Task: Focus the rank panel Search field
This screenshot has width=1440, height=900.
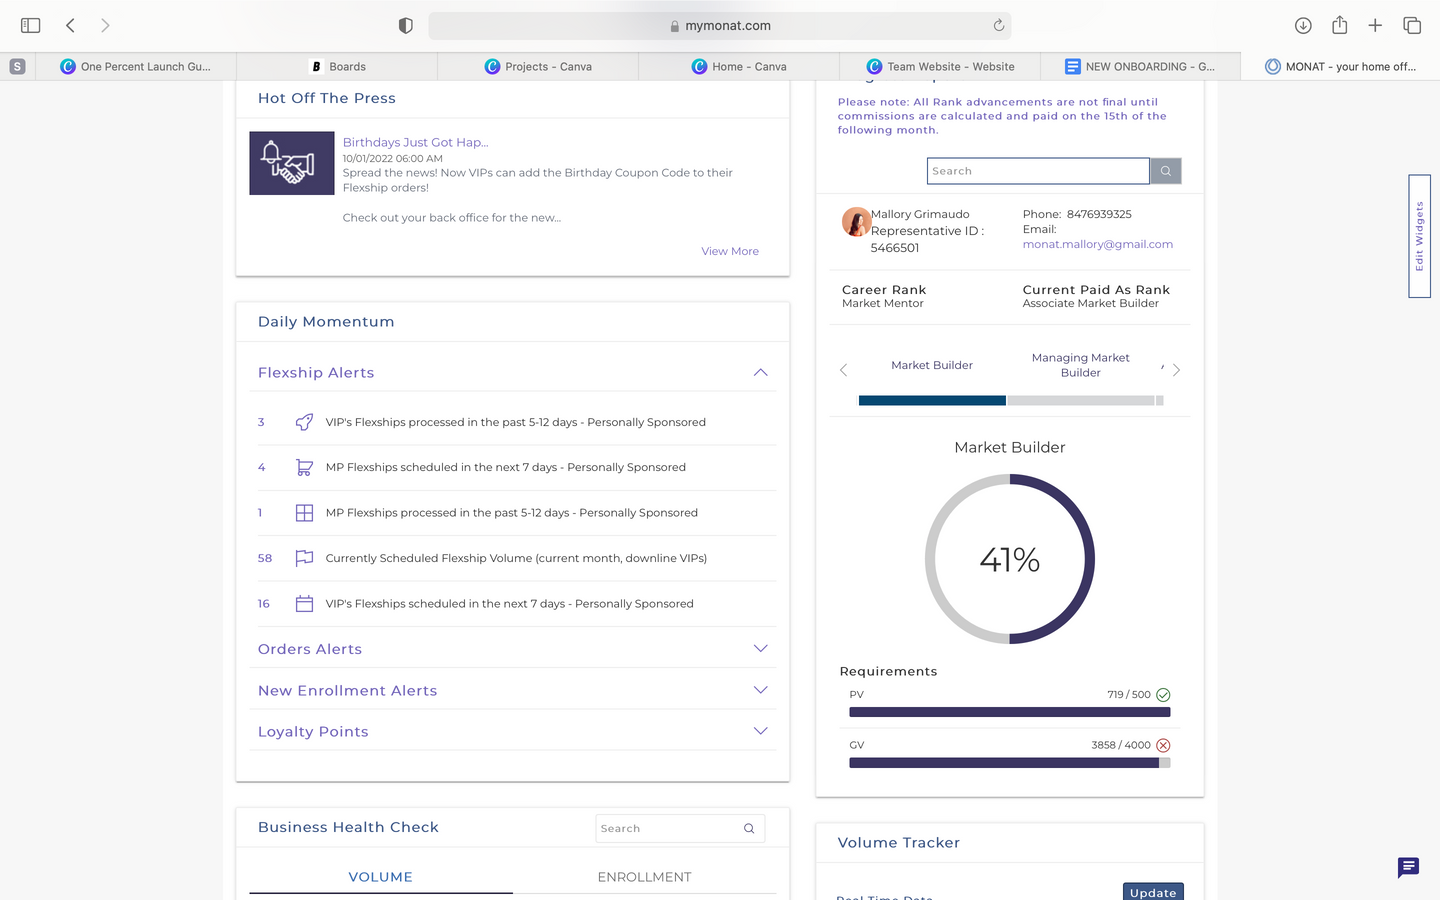Action: click(x=1038, y=171)
